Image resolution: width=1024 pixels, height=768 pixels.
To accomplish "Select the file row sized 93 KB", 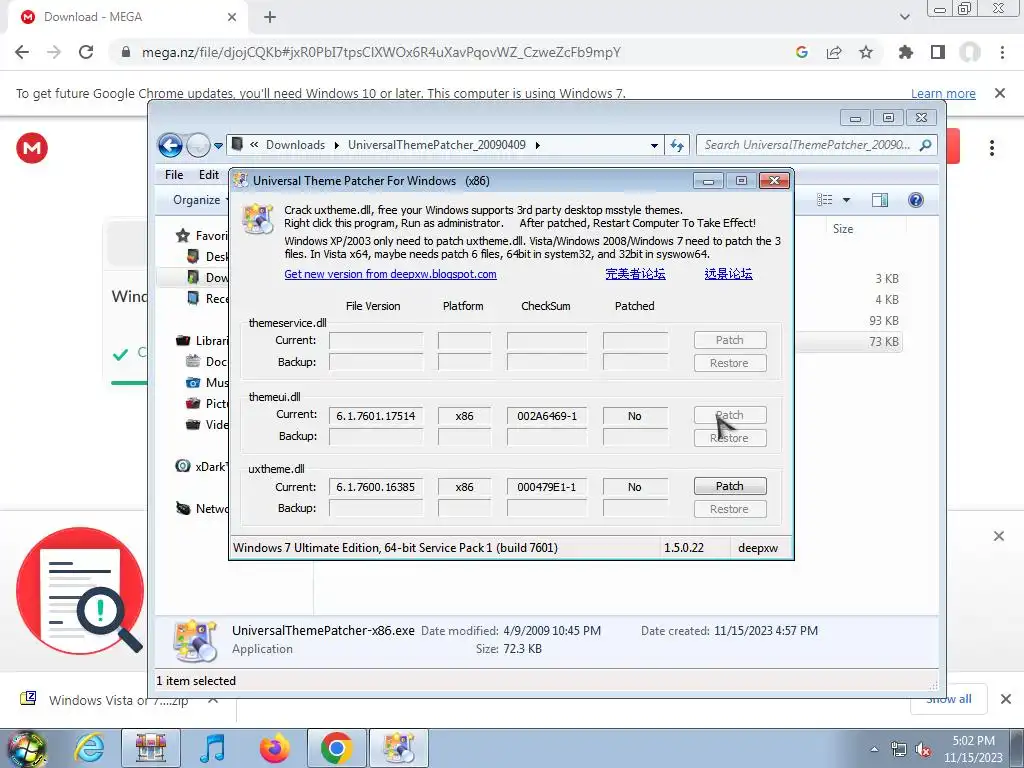I will point(849,321).
